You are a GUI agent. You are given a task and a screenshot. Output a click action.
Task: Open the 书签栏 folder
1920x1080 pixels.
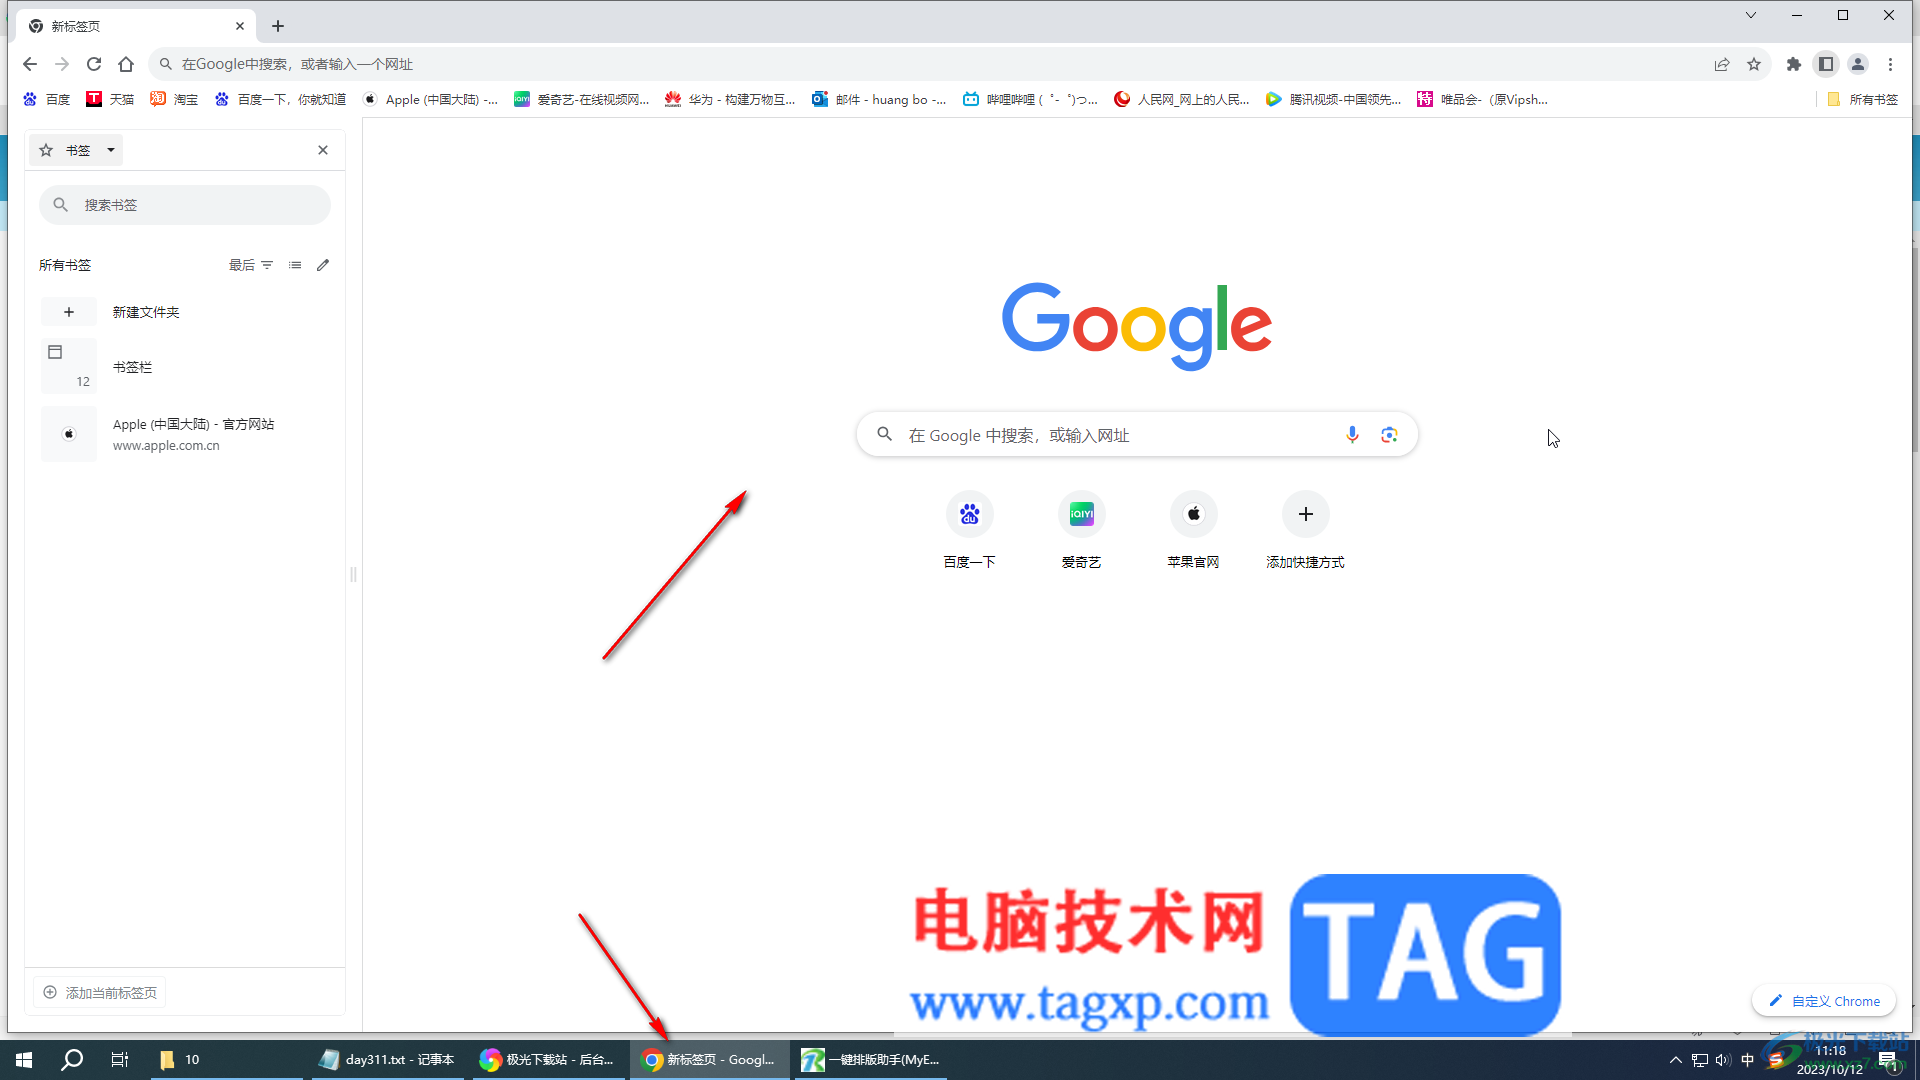(x=185, y=367)
